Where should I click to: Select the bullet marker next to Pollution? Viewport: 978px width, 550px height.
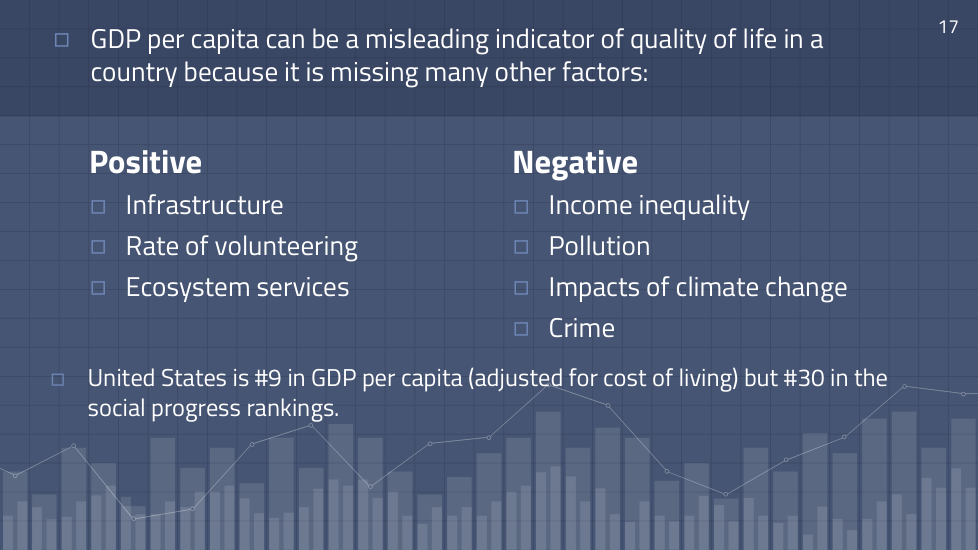(x=521, y=247)
